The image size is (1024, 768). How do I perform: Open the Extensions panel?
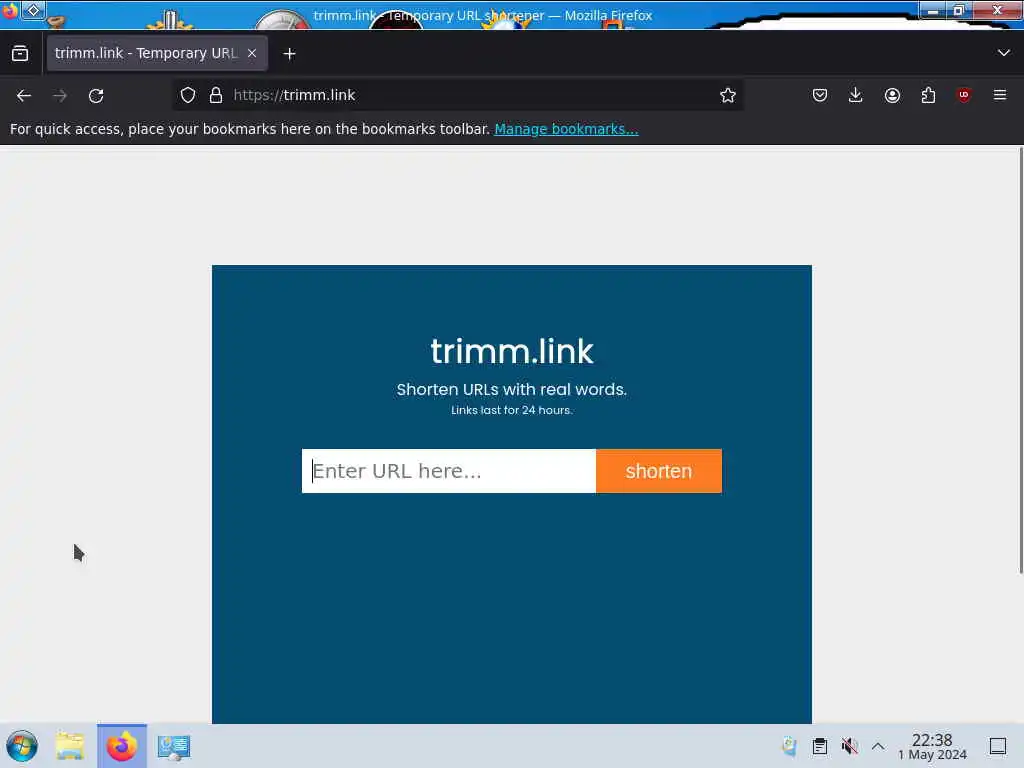[x=928, y=95]
